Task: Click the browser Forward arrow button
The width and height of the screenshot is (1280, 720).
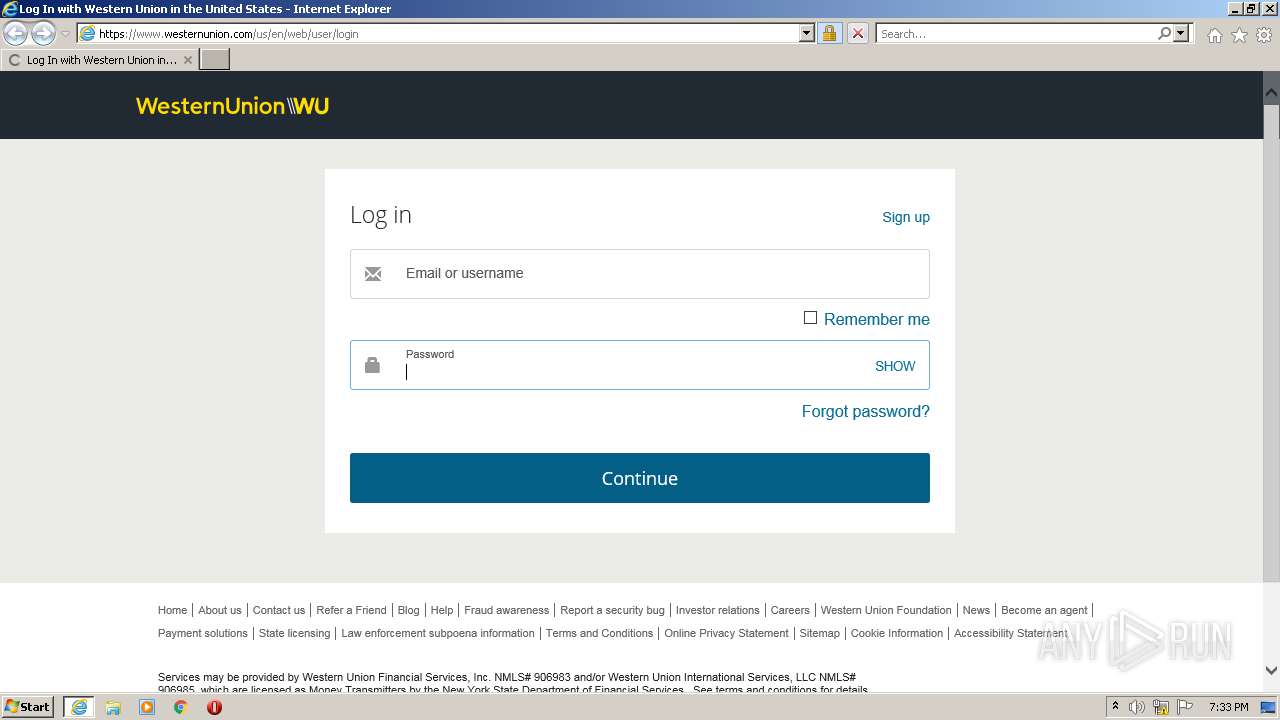Action: (43, 34)
